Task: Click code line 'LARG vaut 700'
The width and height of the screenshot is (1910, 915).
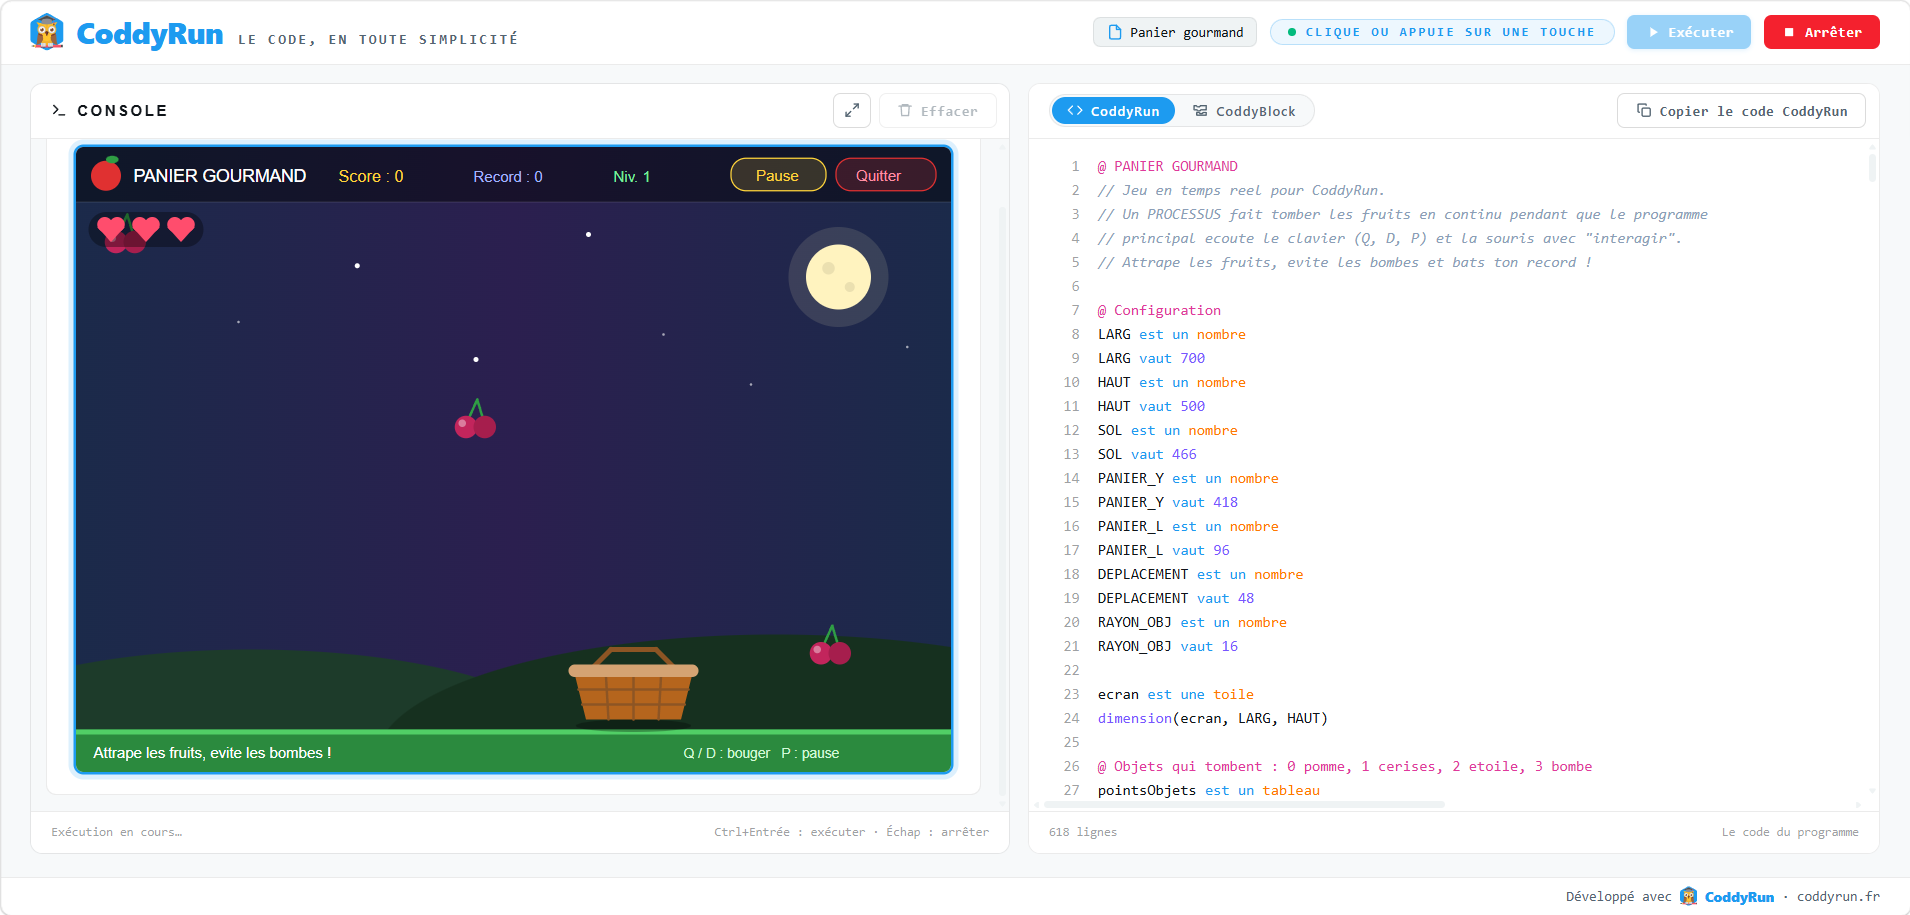Action: pyautogui.click(x=1151, y=358)
